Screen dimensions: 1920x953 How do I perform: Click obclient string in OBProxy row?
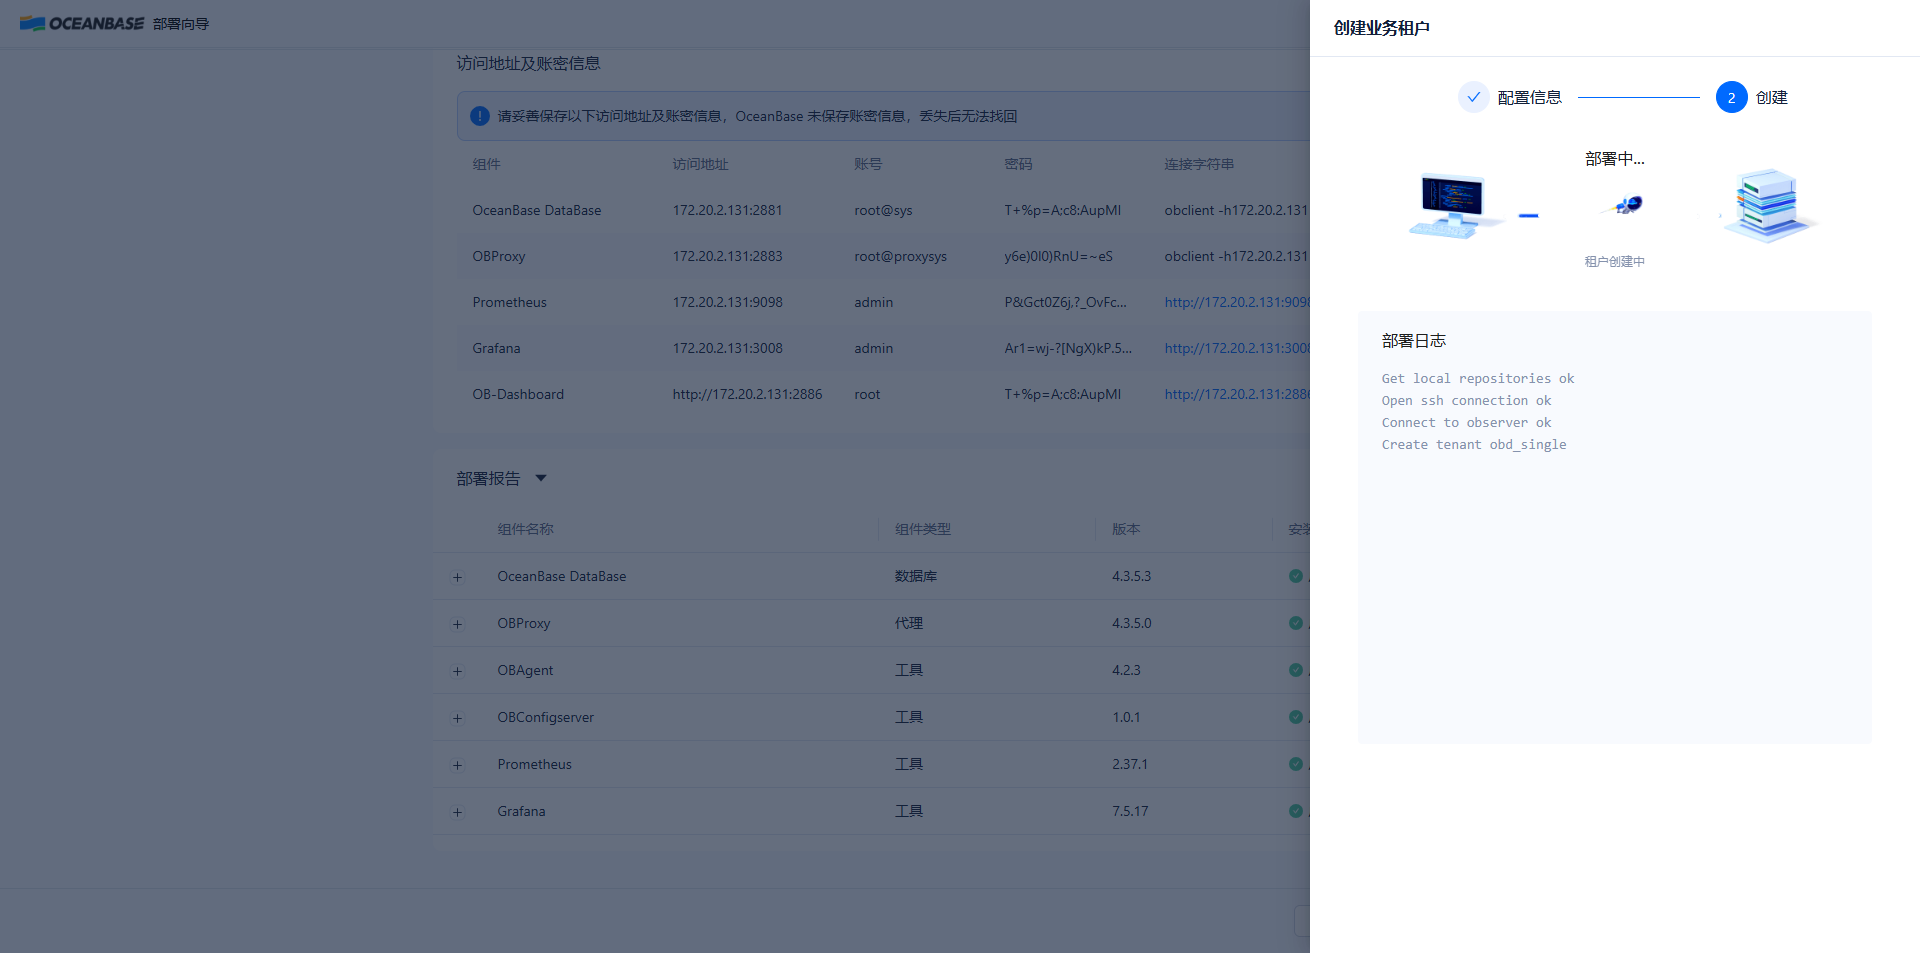point(1237,256)
